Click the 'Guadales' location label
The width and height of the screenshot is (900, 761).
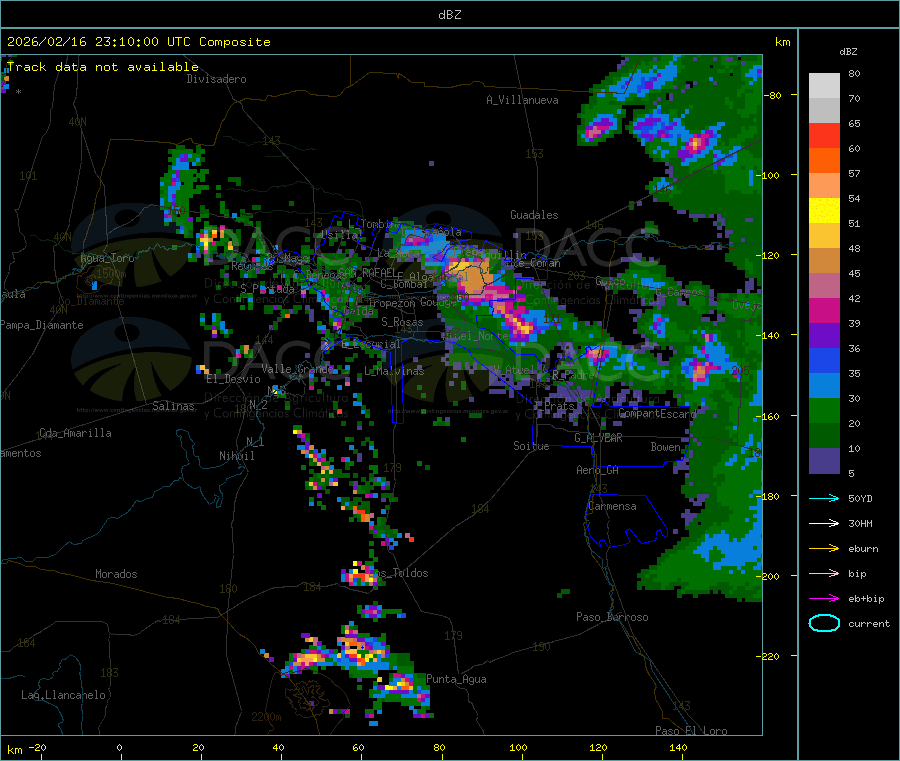point(534,215)
